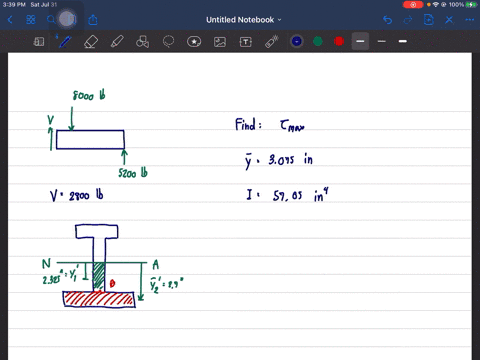Select the thinnest stroke thickness
The image size is (480, 360).
382,41
